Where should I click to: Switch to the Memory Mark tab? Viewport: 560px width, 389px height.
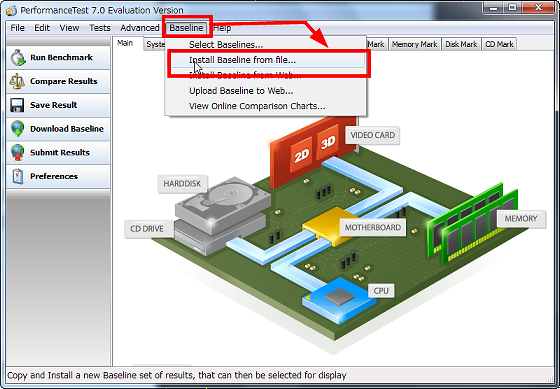(414, 44)
